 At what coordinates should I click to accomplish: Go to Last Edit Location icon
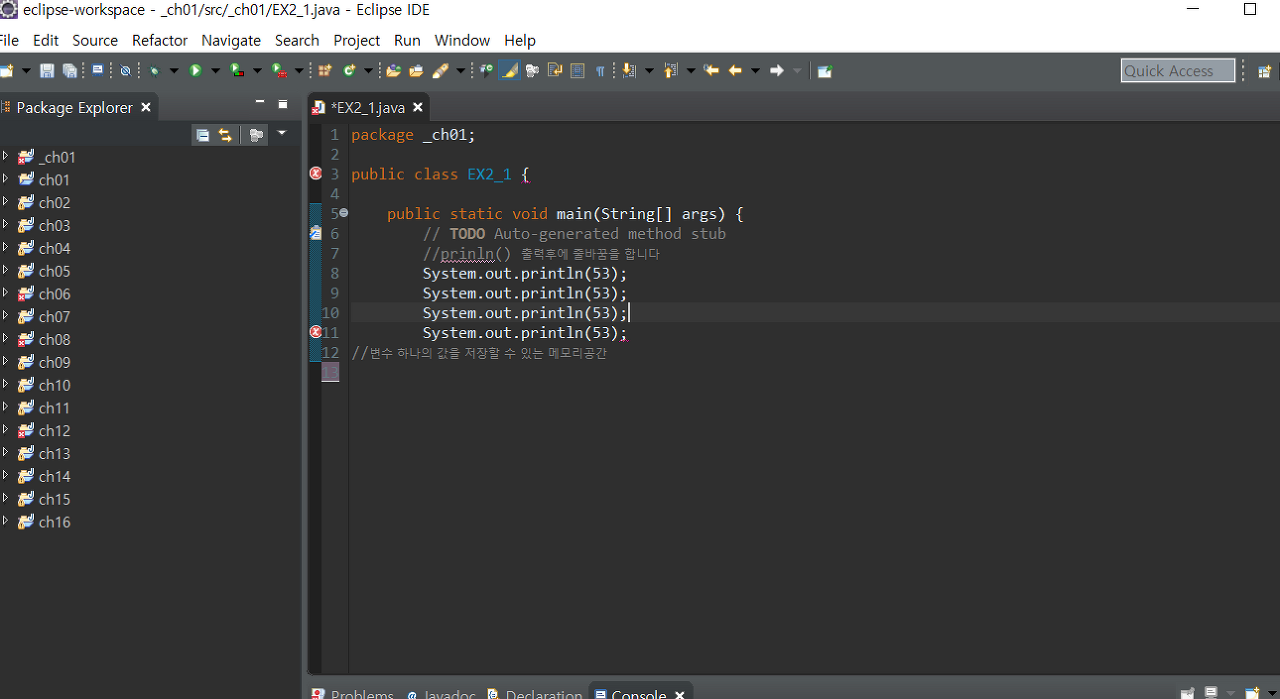pos(711,71)
